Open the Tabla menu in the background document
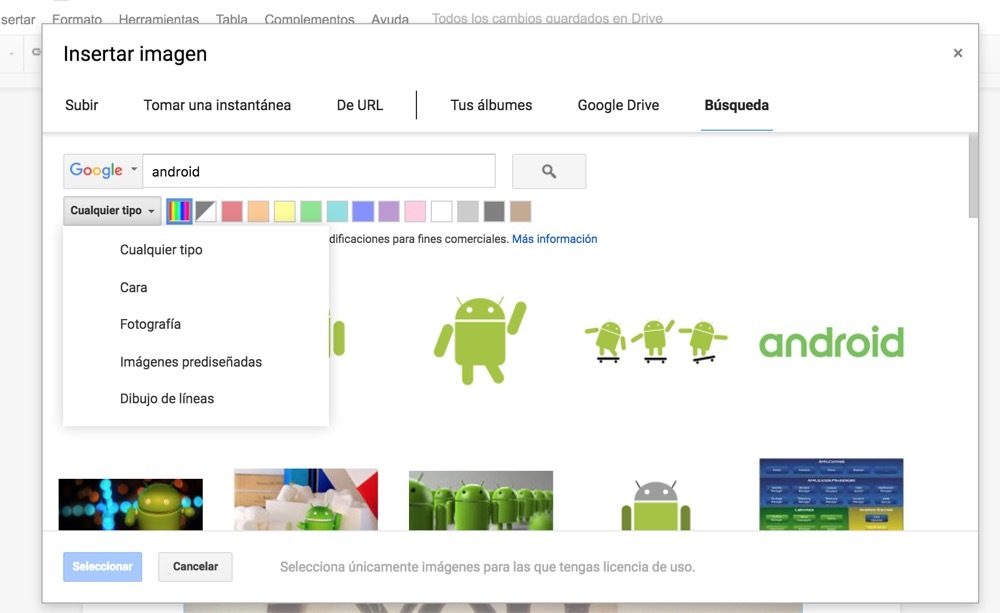 click(x=232, y=19)
